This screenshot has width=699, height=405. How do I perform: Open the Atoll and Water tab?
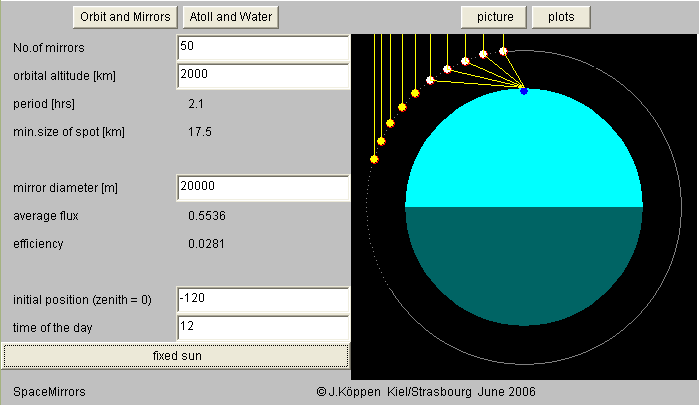230,17
